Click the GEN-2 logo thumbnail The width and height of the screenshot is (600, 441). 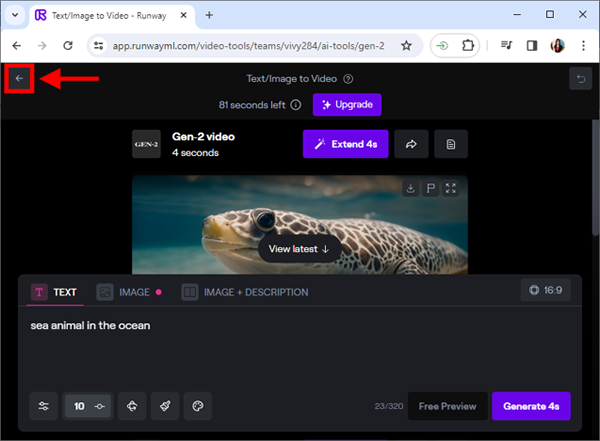click(x=146, y=144)
